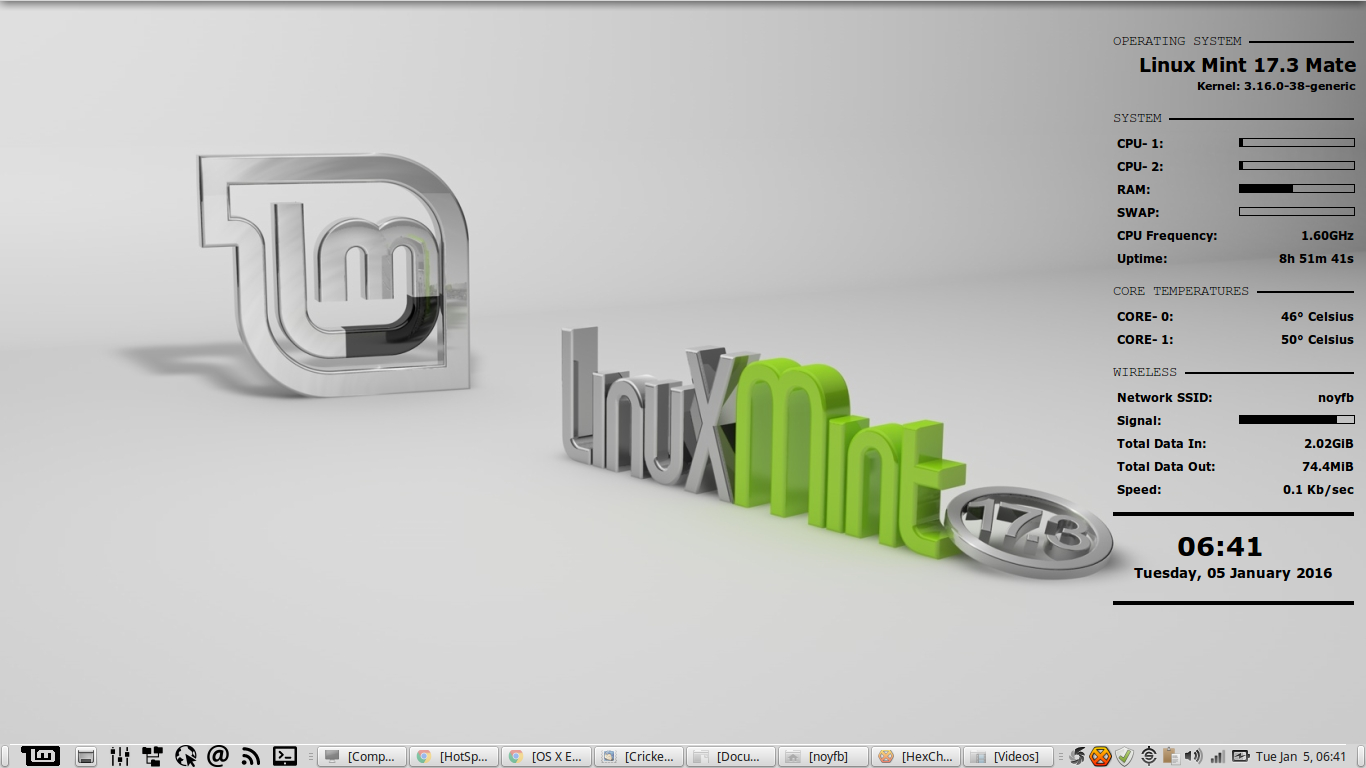Open the panel clock Tue Jan 5, 06:41
Image resolution: width=1366 pixels, height=768 pixels.
(1301, 757)
